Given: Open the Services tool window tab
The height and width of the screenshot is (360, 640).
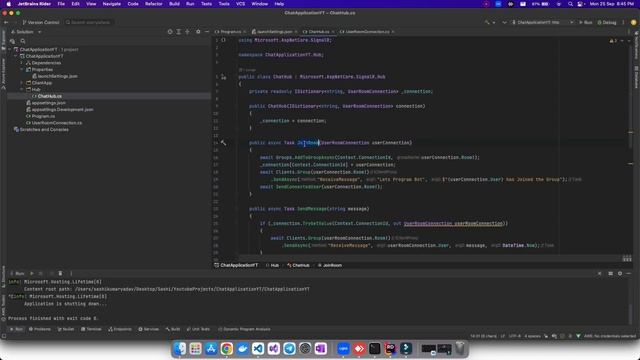Looking at the screenshot, I should pos(149,329).
